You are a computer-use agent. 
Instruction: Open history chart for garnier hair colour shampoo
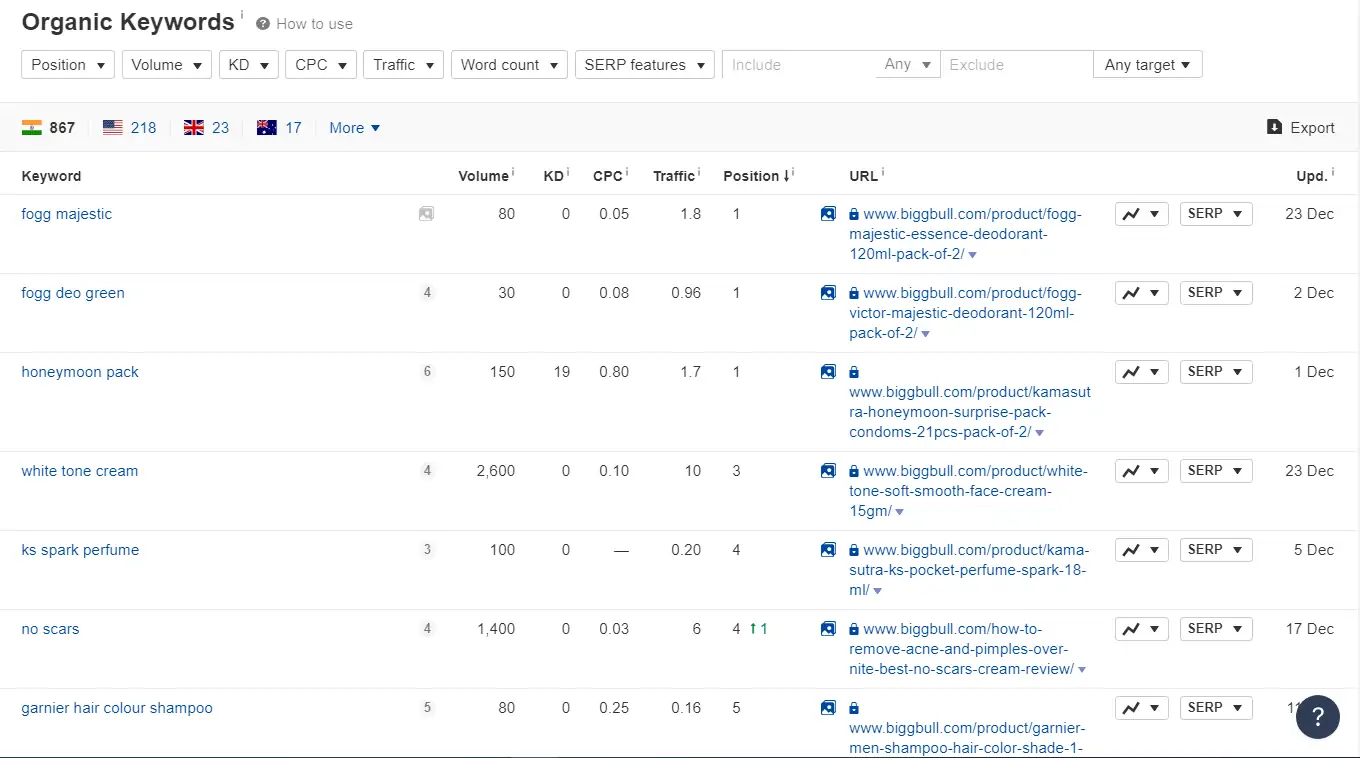point(1141,708)
